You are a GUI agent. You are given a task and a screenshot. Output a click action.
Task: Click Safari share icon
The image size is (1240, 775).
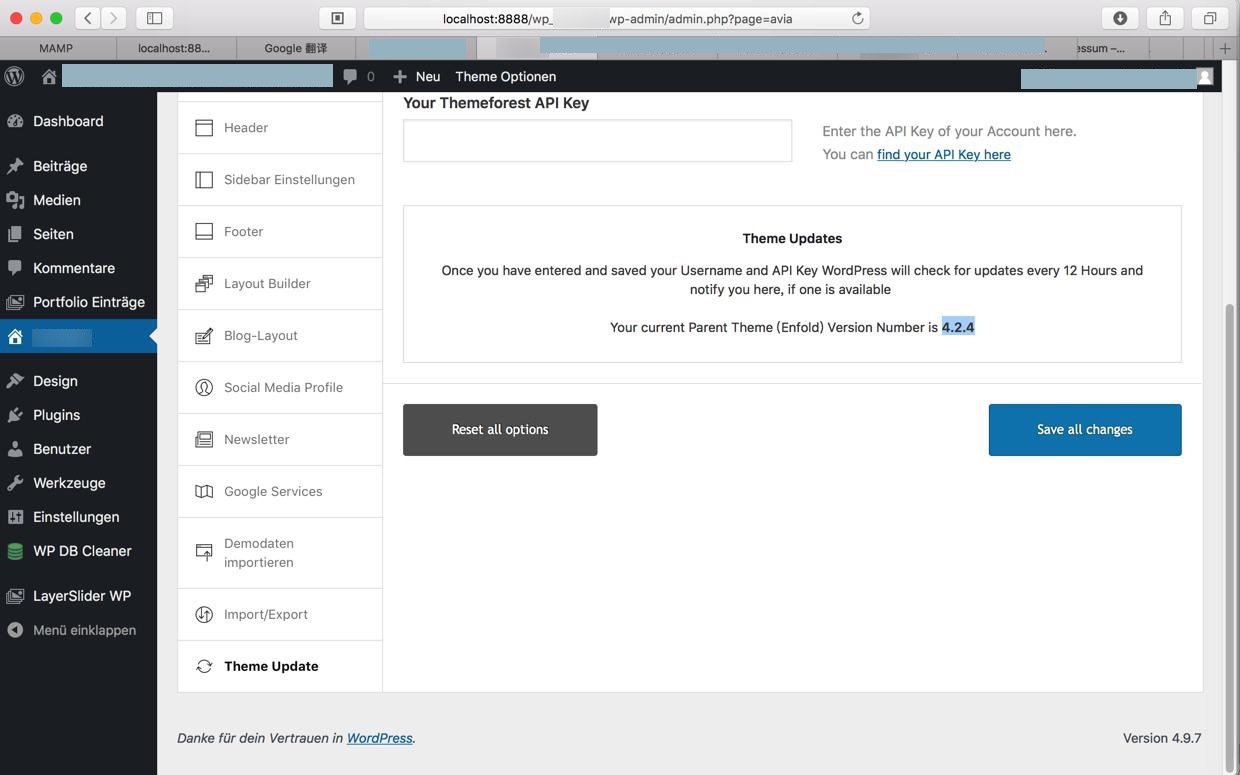click(x=1165, y=18)
